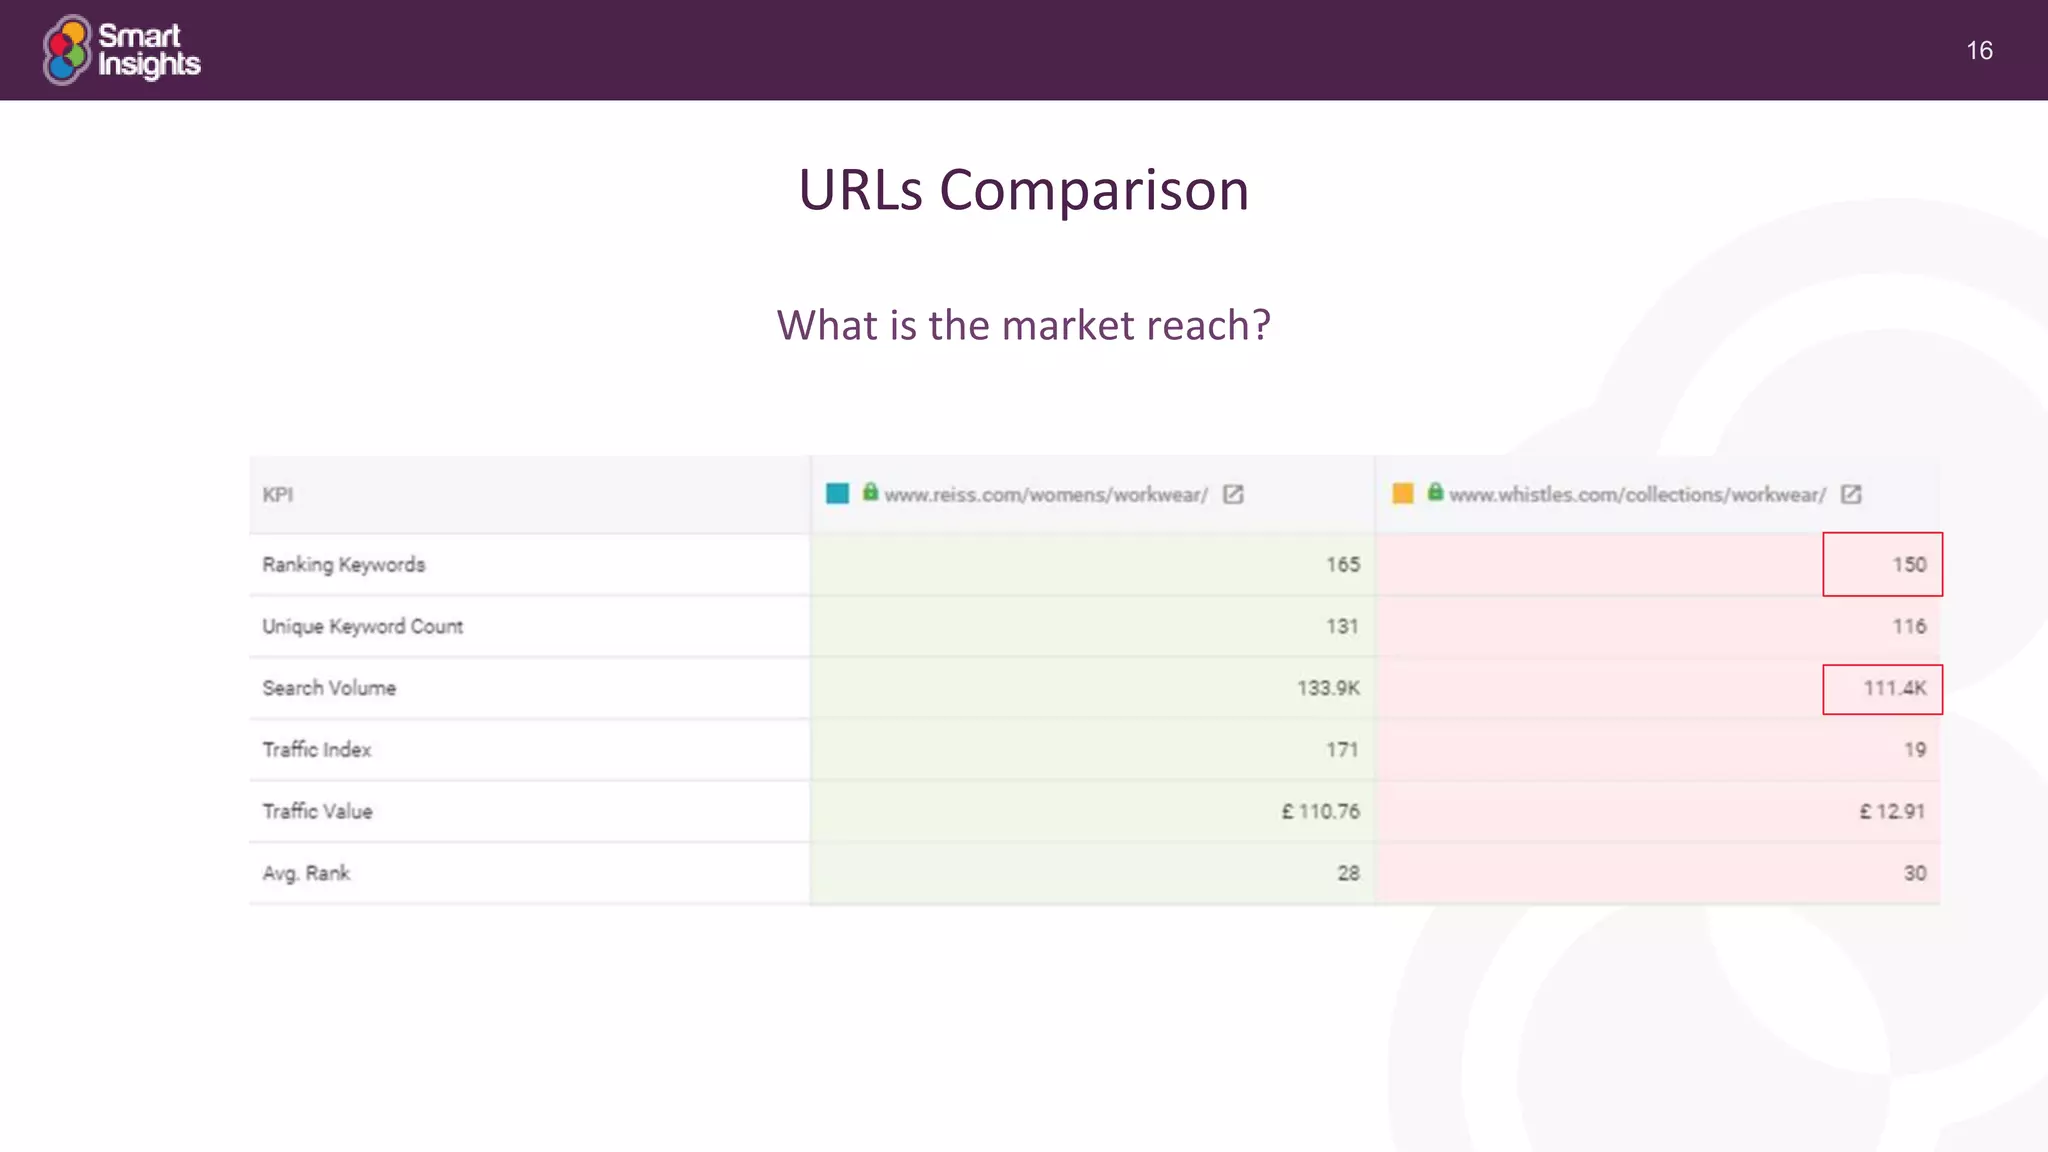Click the 133.9K search volume value
This screenshot has height=1152, width=2048.
coord(1329,688)
